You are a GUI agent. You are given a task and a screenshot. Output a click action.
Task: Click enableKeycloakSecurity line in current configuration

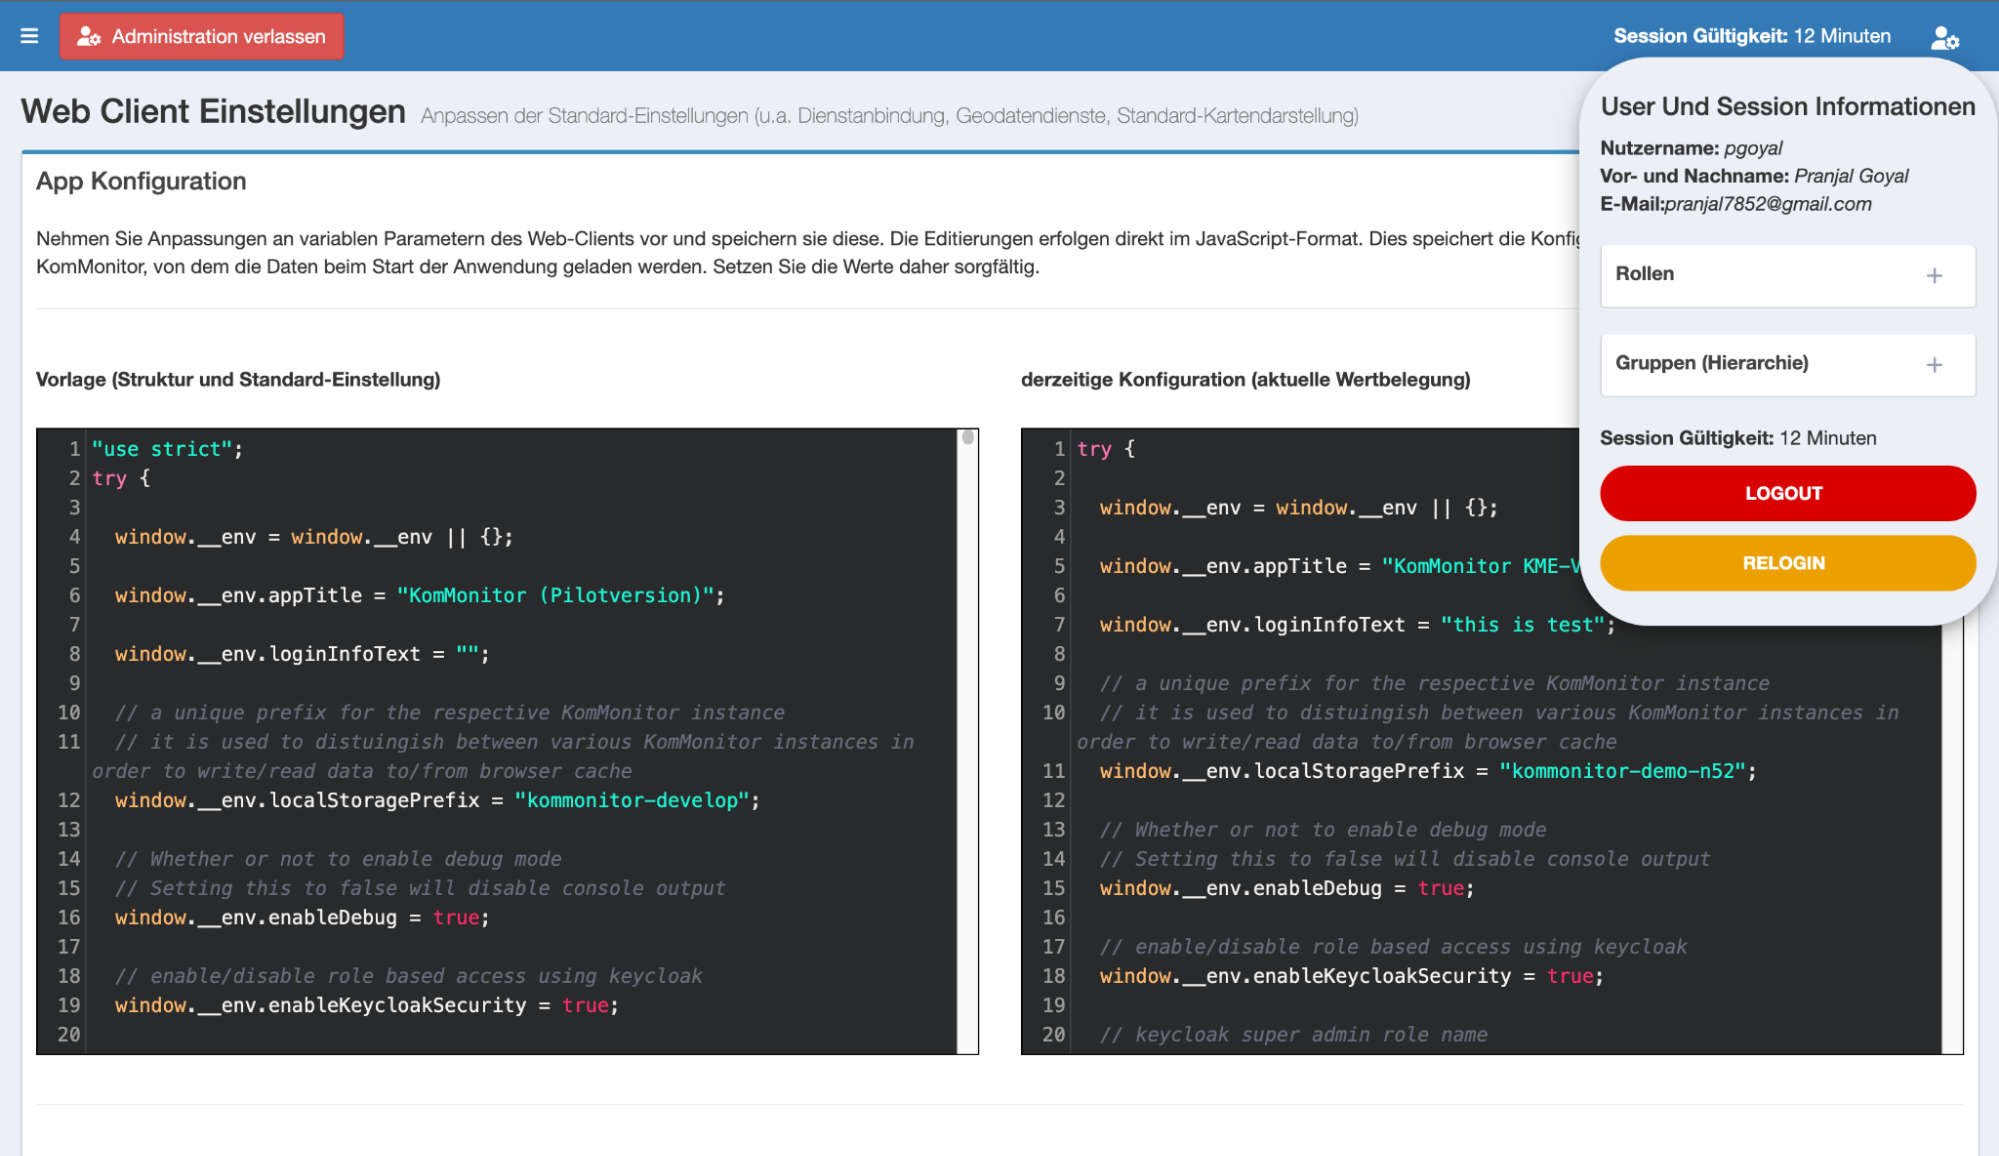[x=1351, y=976]
